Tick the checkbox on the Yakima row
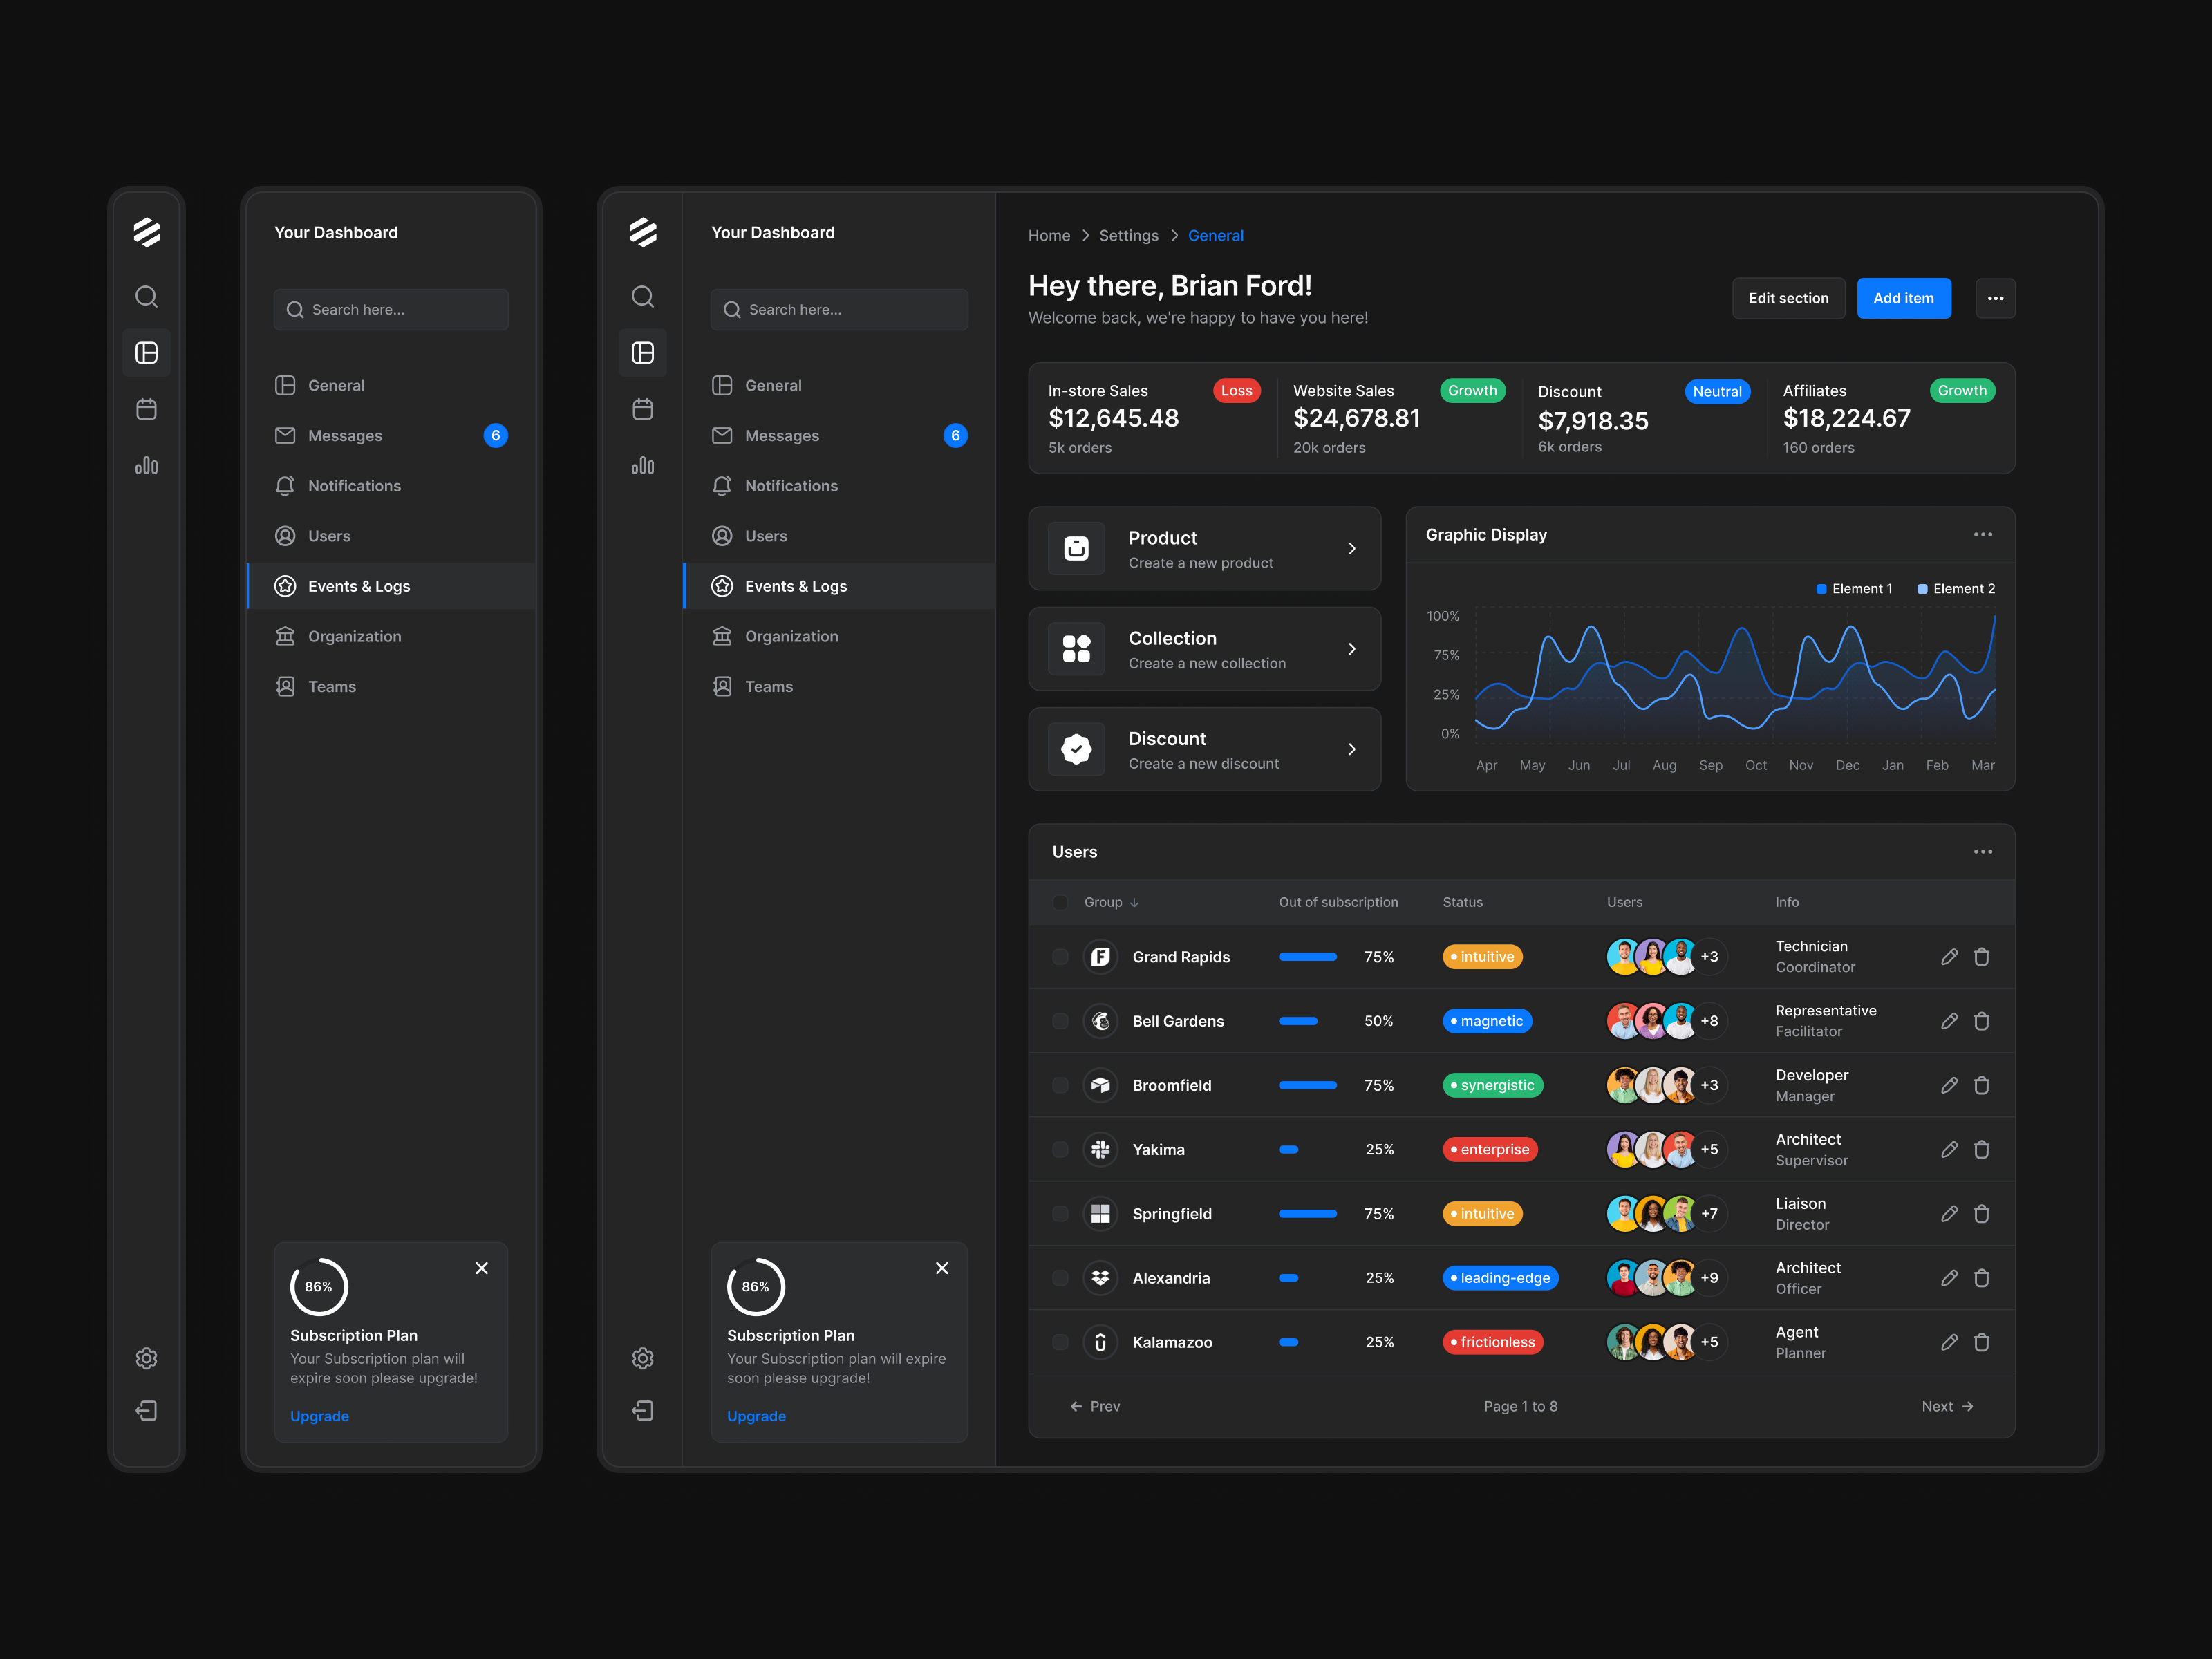Image resolution: width=2212 pixels, height=1659 pixels. (x=1060, y=1149)
